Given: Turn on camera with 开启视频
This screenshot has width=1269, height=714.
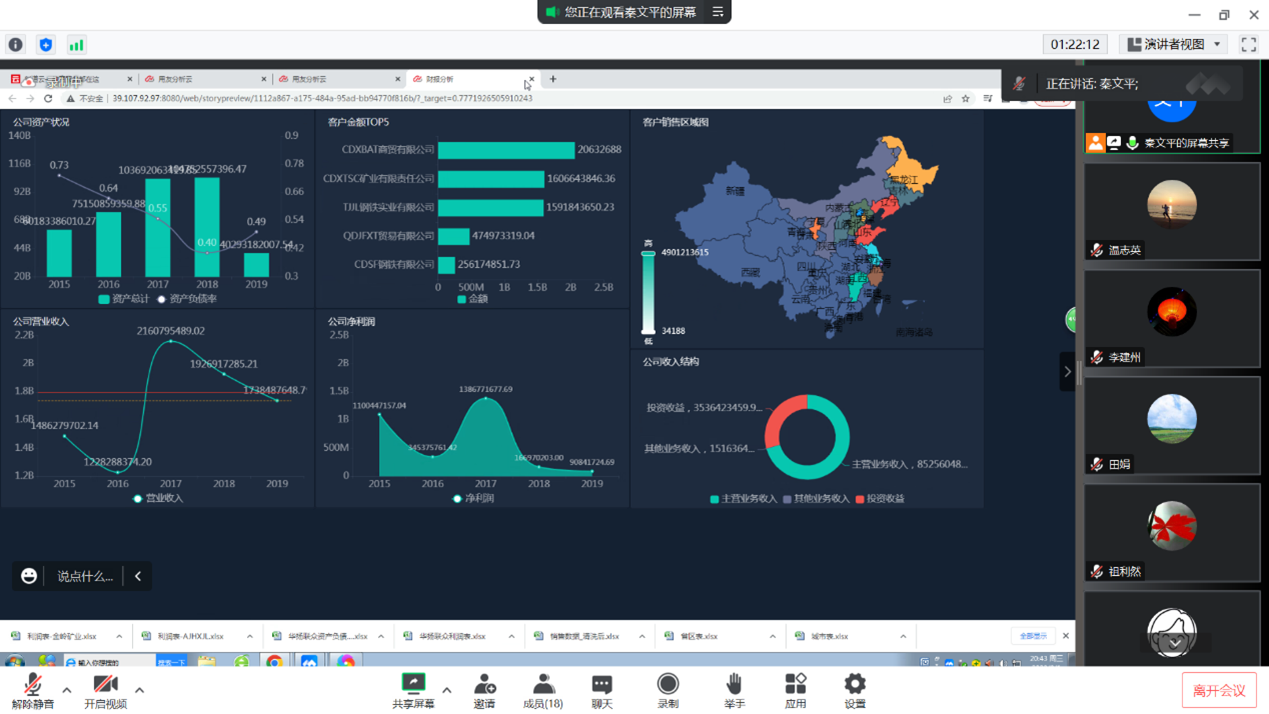Looking at the screenshot, I should click(x=105, y=691).
